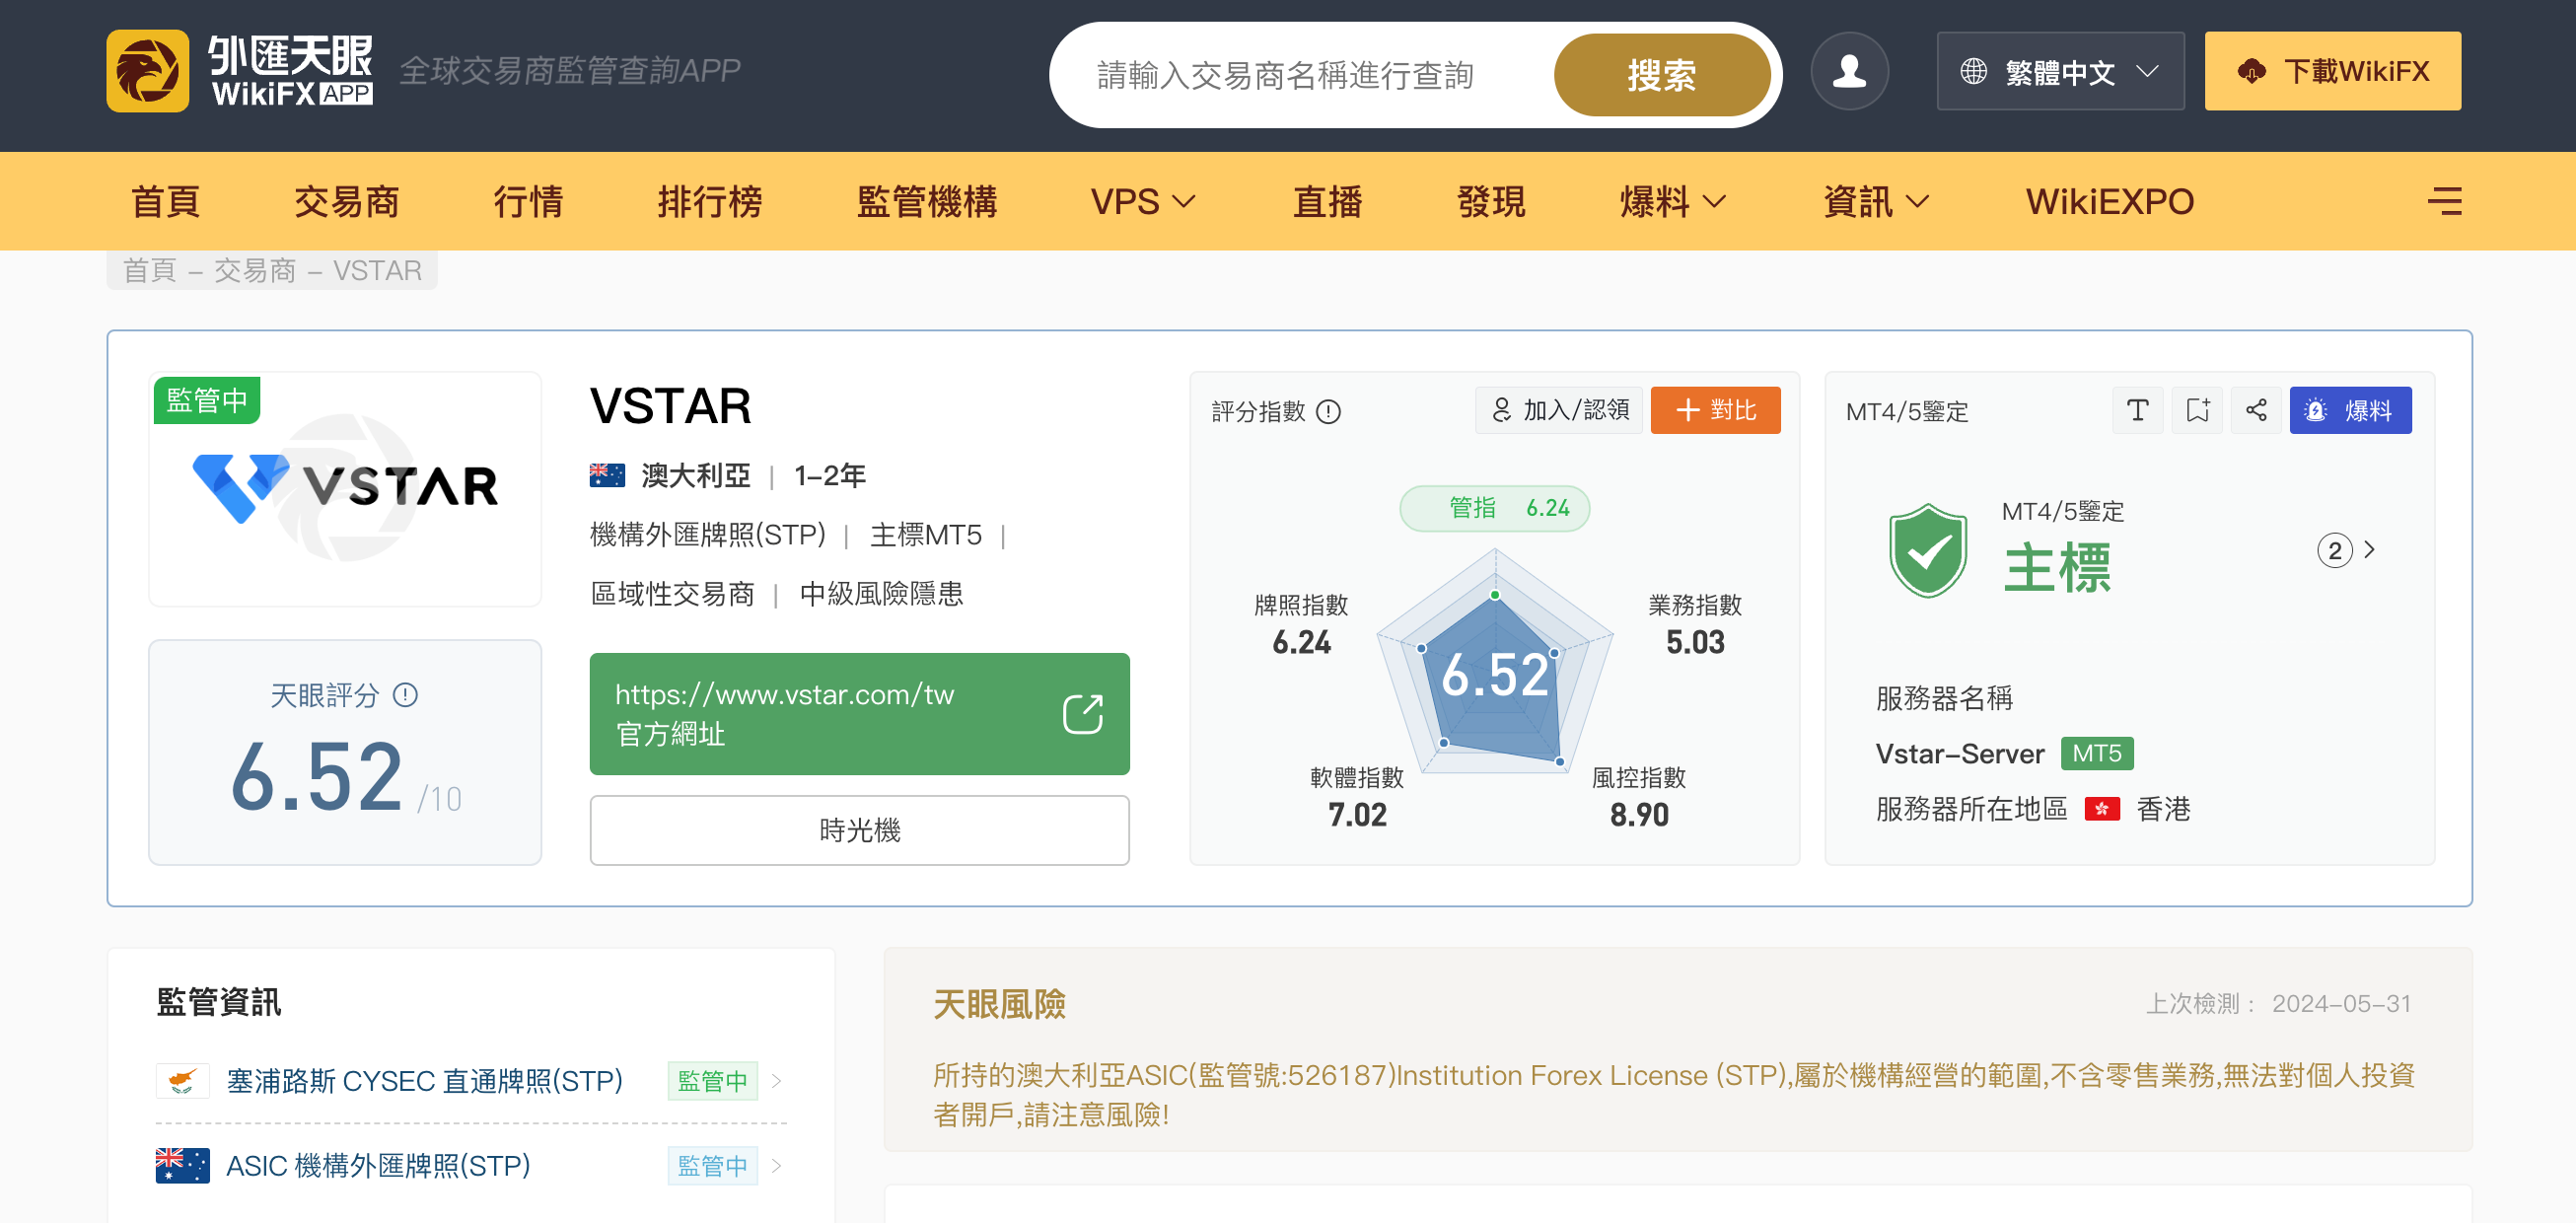Open the user account icon
The width and height of the screenshot is (2576, 1223).
click(1849, 71)
